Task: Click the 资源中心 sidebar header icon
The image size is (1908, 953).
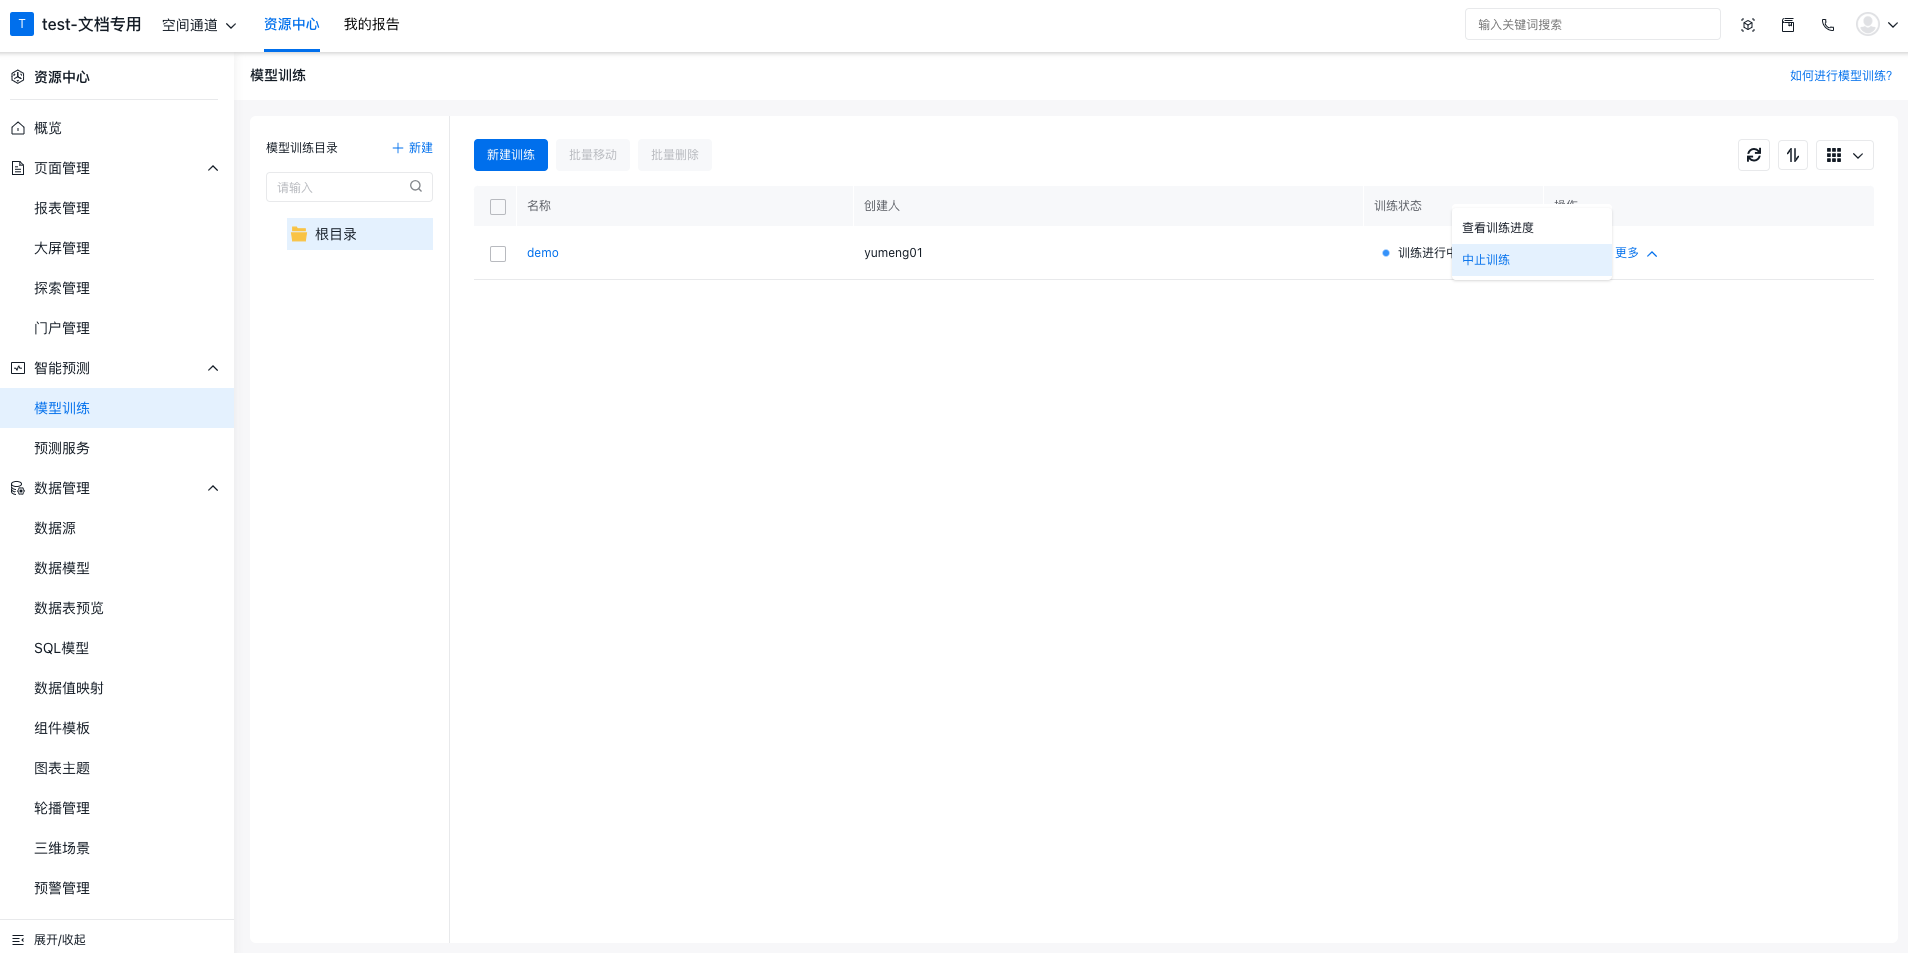Action: 18,77
